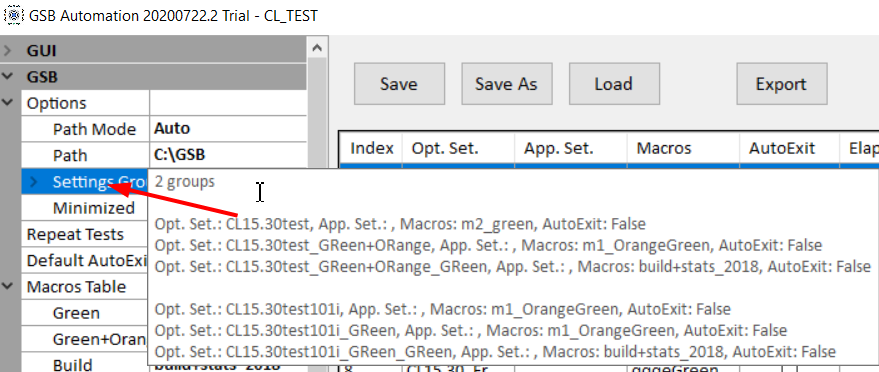Viewport: 879px width, 372px height.
Task: Click the Export button
Action: point(781,84)
